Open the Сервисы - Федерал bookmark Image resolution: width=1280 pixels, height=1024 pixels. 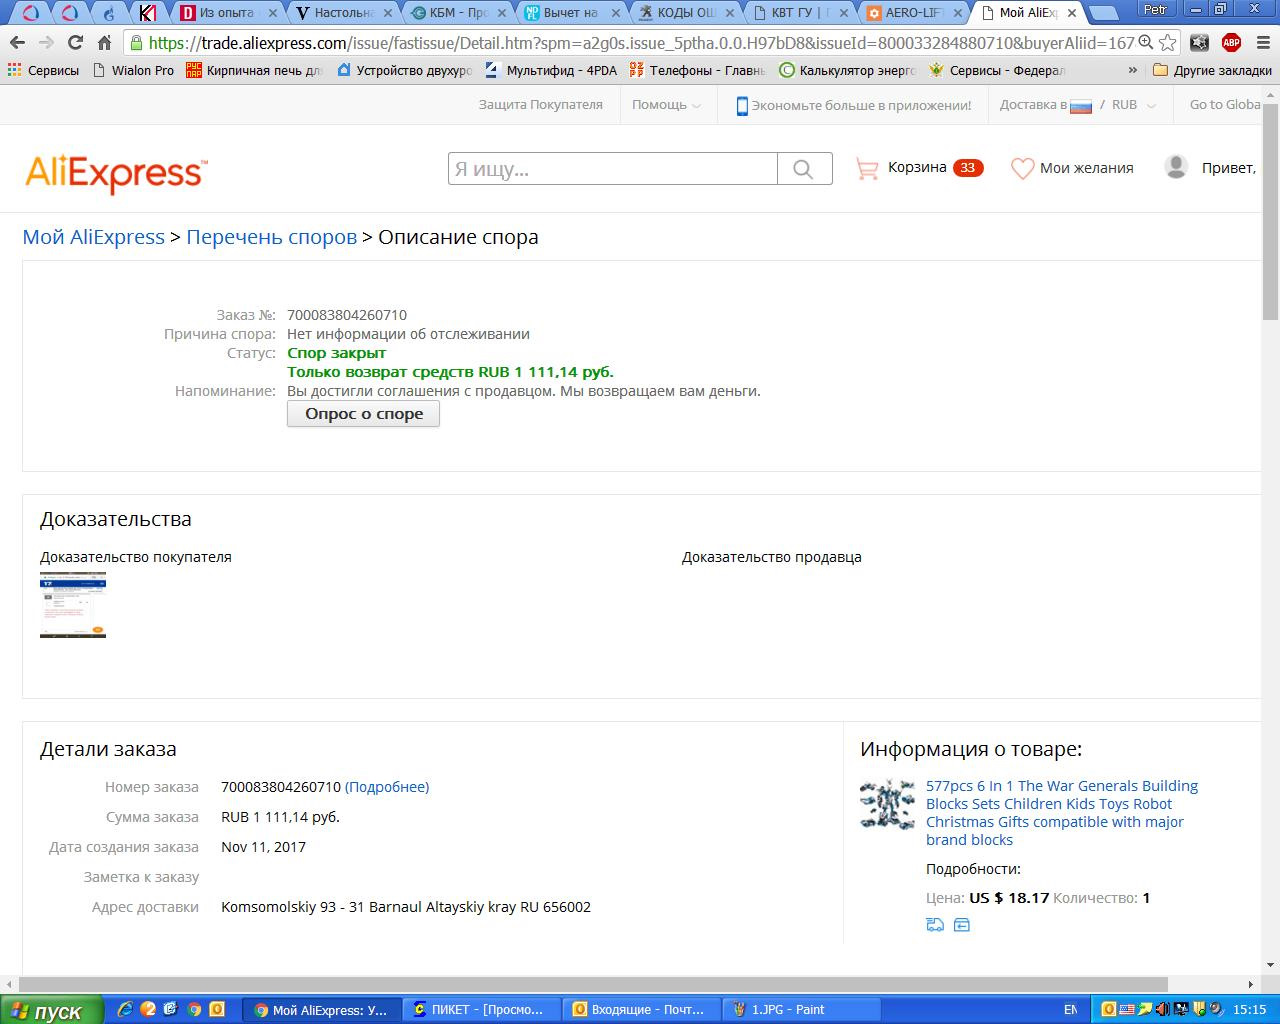tap(997, 70)
